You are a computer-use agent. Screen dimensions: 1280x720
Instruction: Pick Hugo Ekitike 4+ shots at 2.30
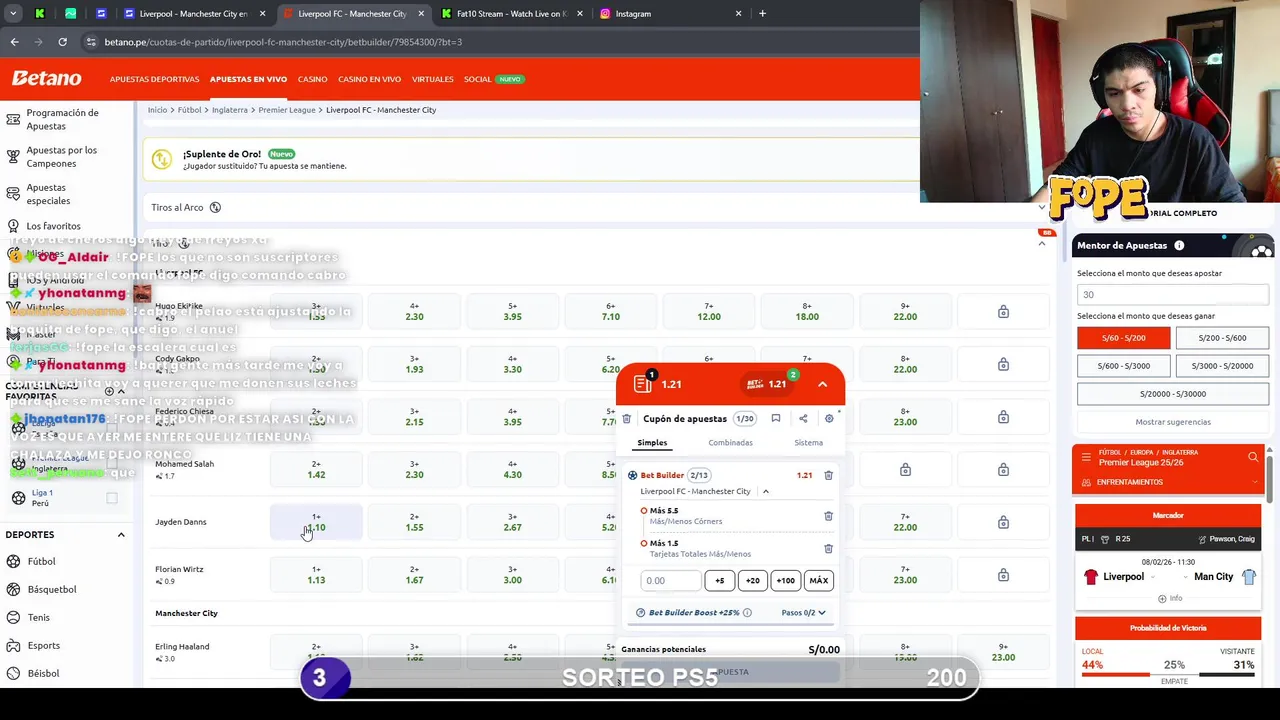(x=414, y=312)
